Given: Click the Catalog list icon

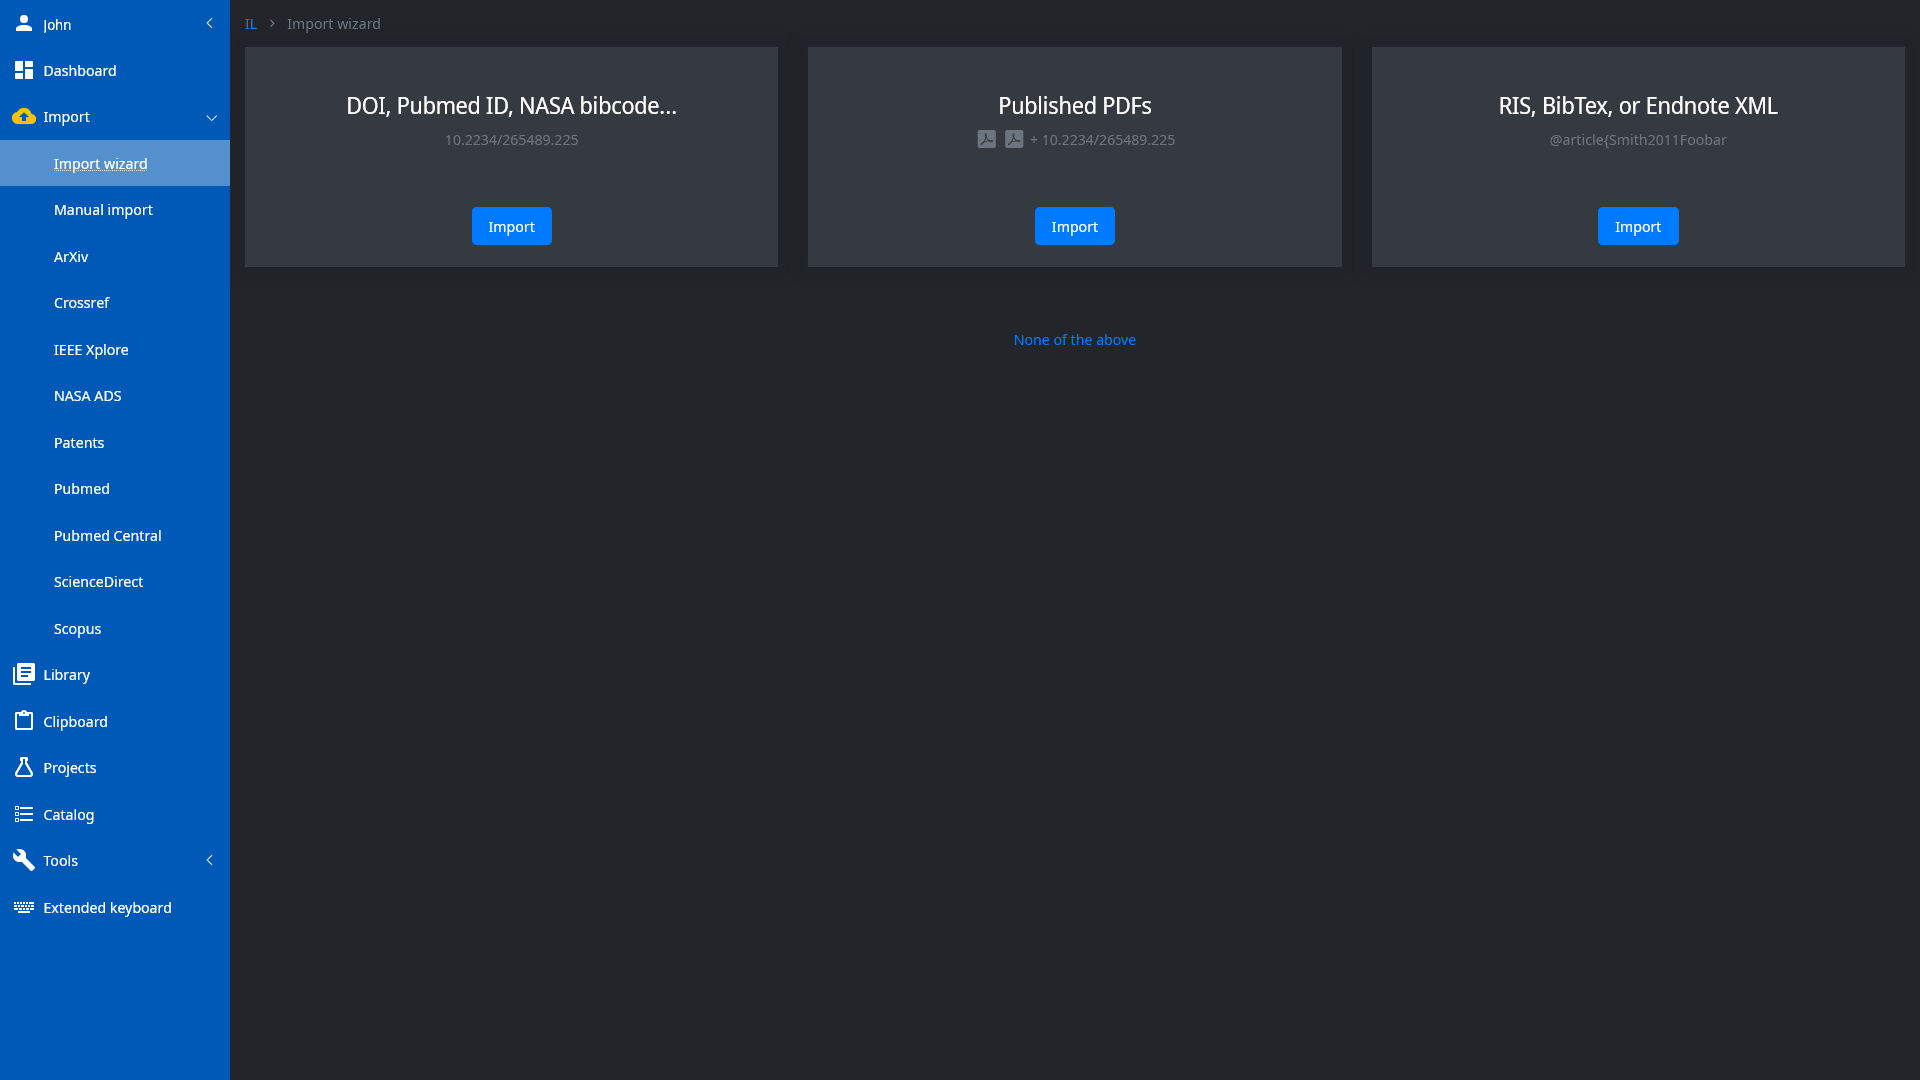Looking at the screenshot, I should point(24,814).
